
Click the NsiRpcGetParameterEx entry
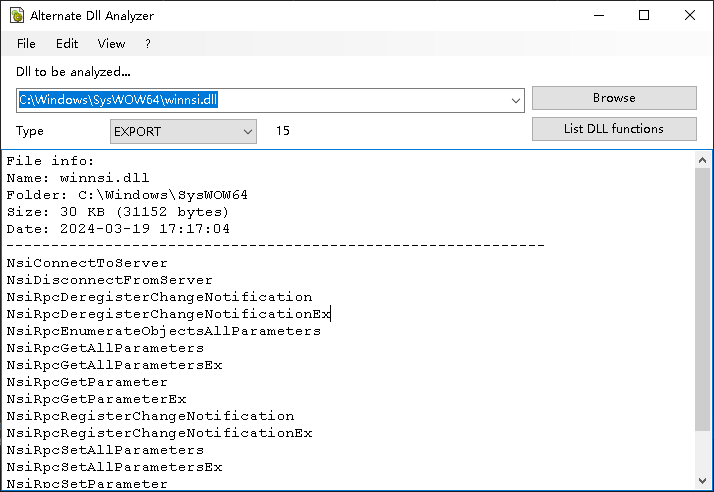(96, 399)
